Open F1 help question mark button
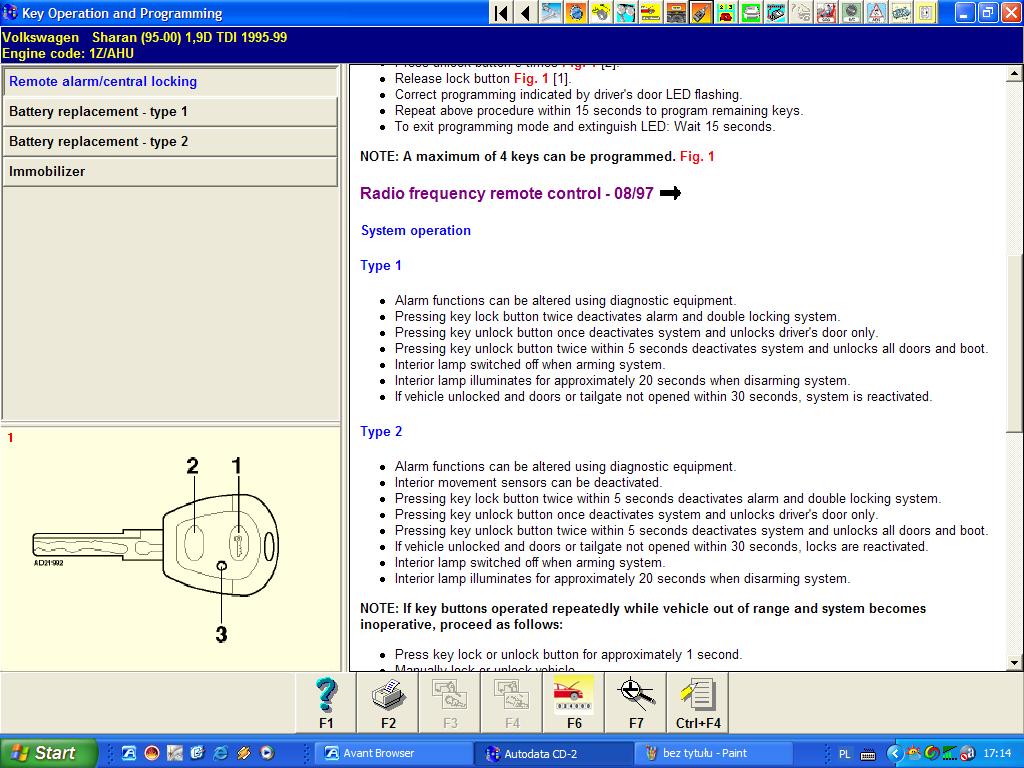1024x768 pixels. 326,702
